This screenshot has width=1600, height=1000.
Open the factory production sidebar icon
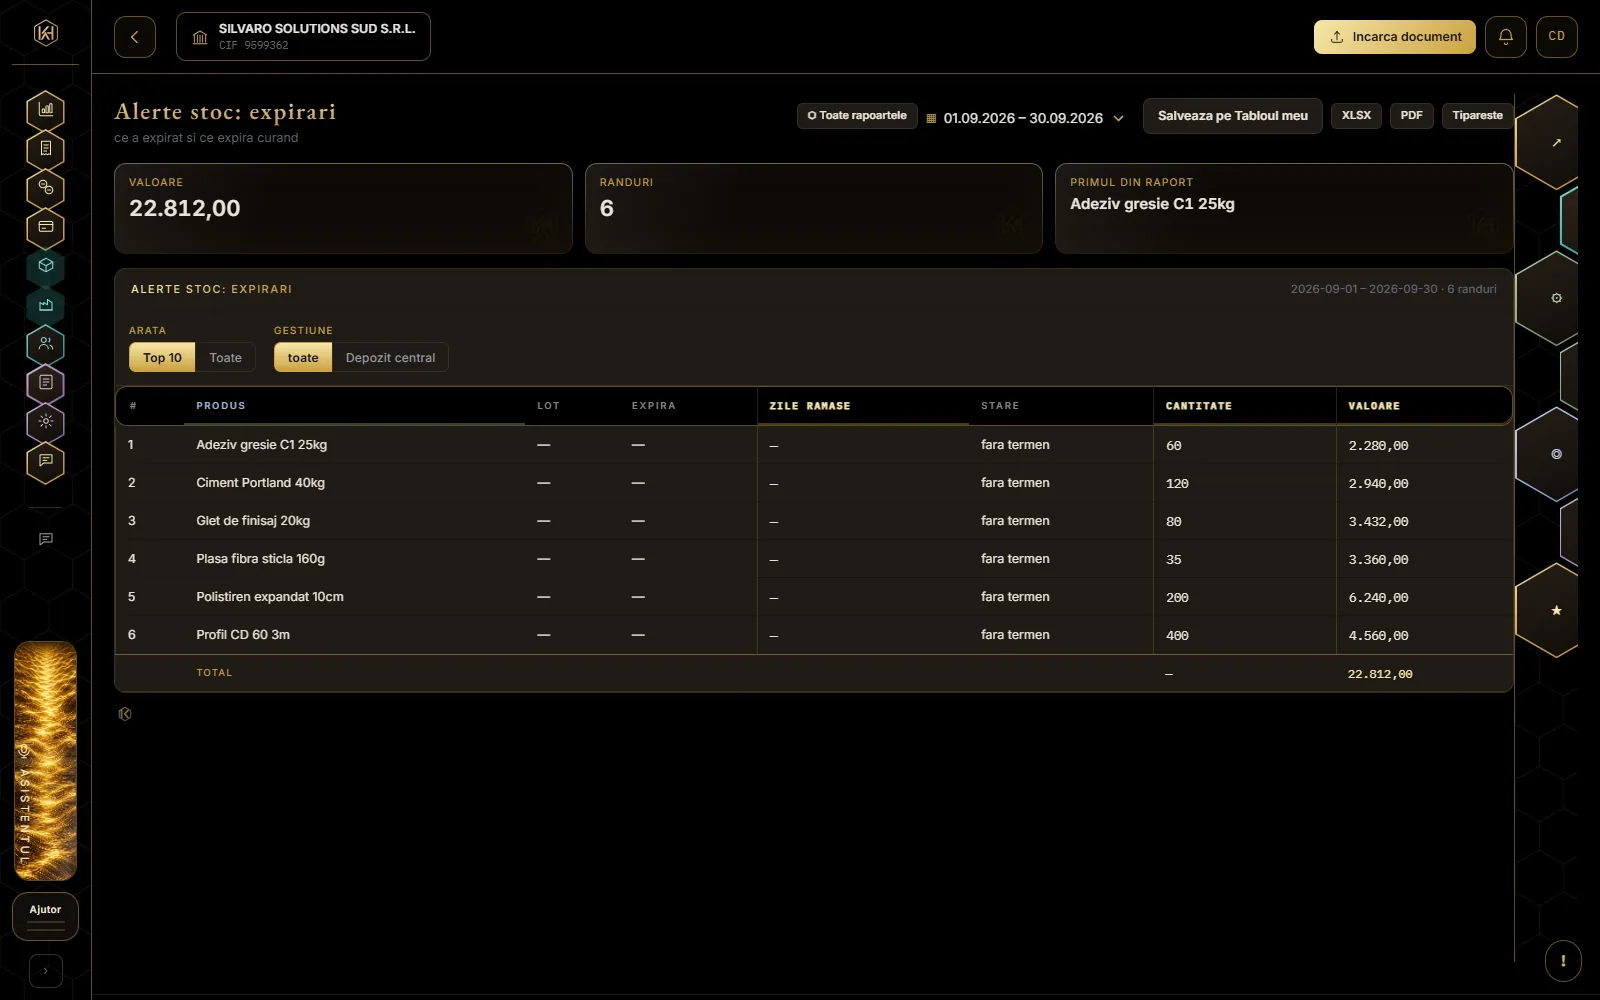pyautogui.click(x=46, y=305)
